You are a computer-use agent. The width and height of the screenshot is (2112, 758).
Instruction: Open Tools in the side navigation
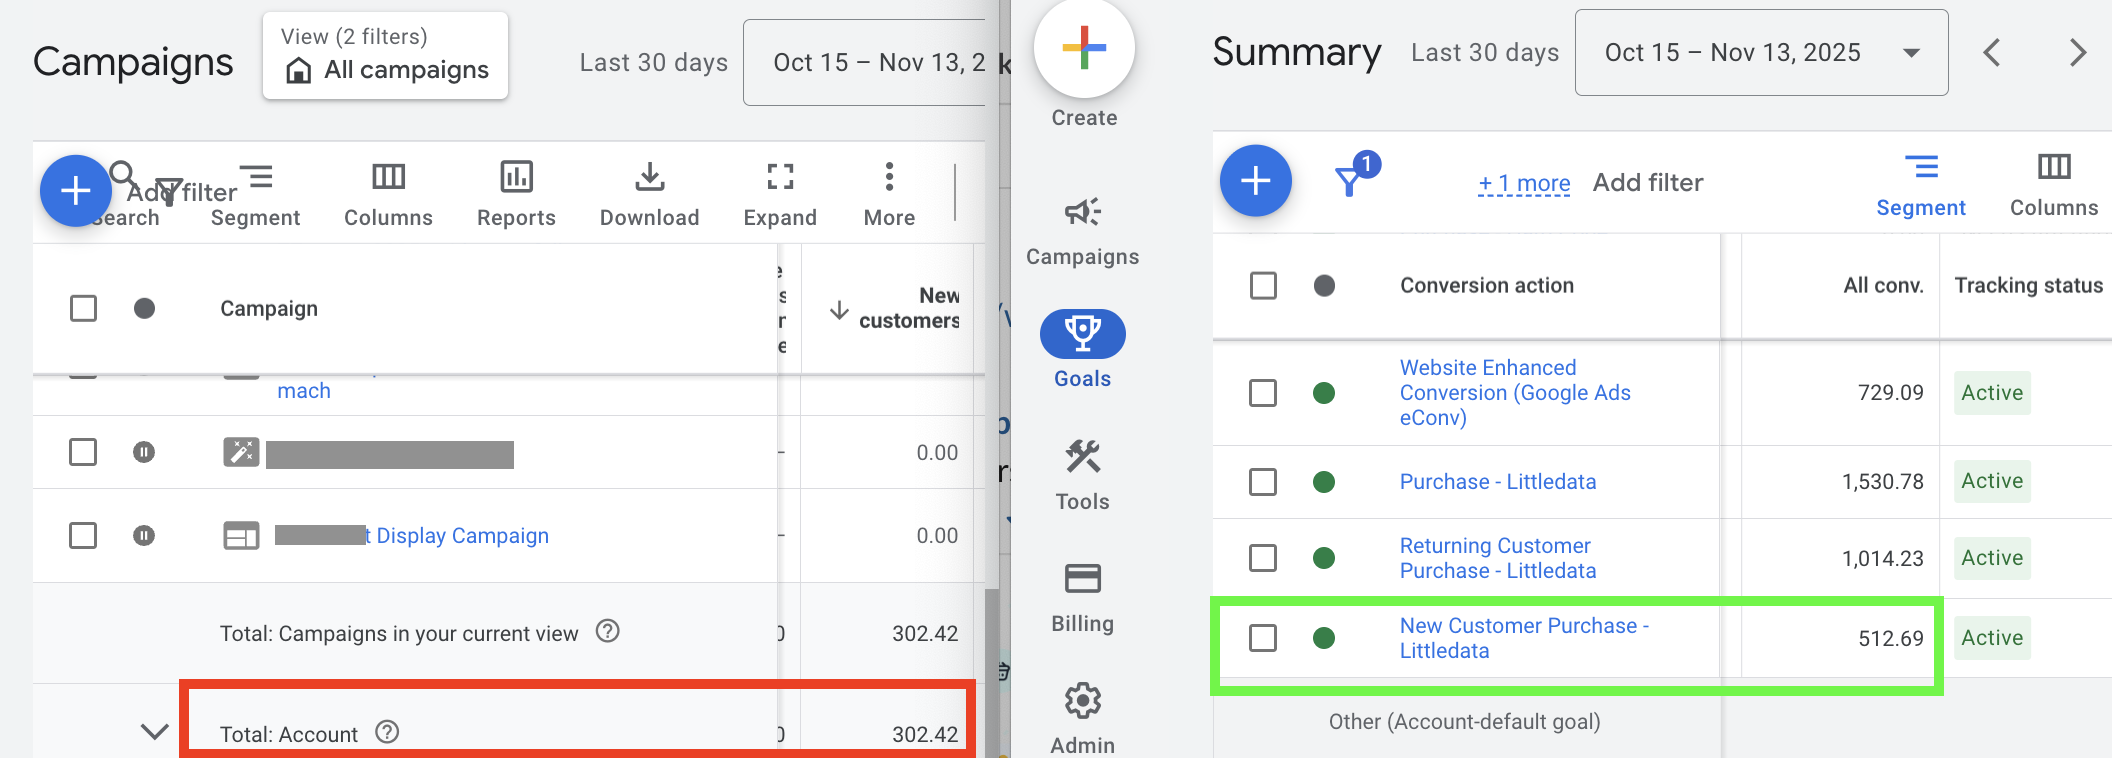[1082, 476]
